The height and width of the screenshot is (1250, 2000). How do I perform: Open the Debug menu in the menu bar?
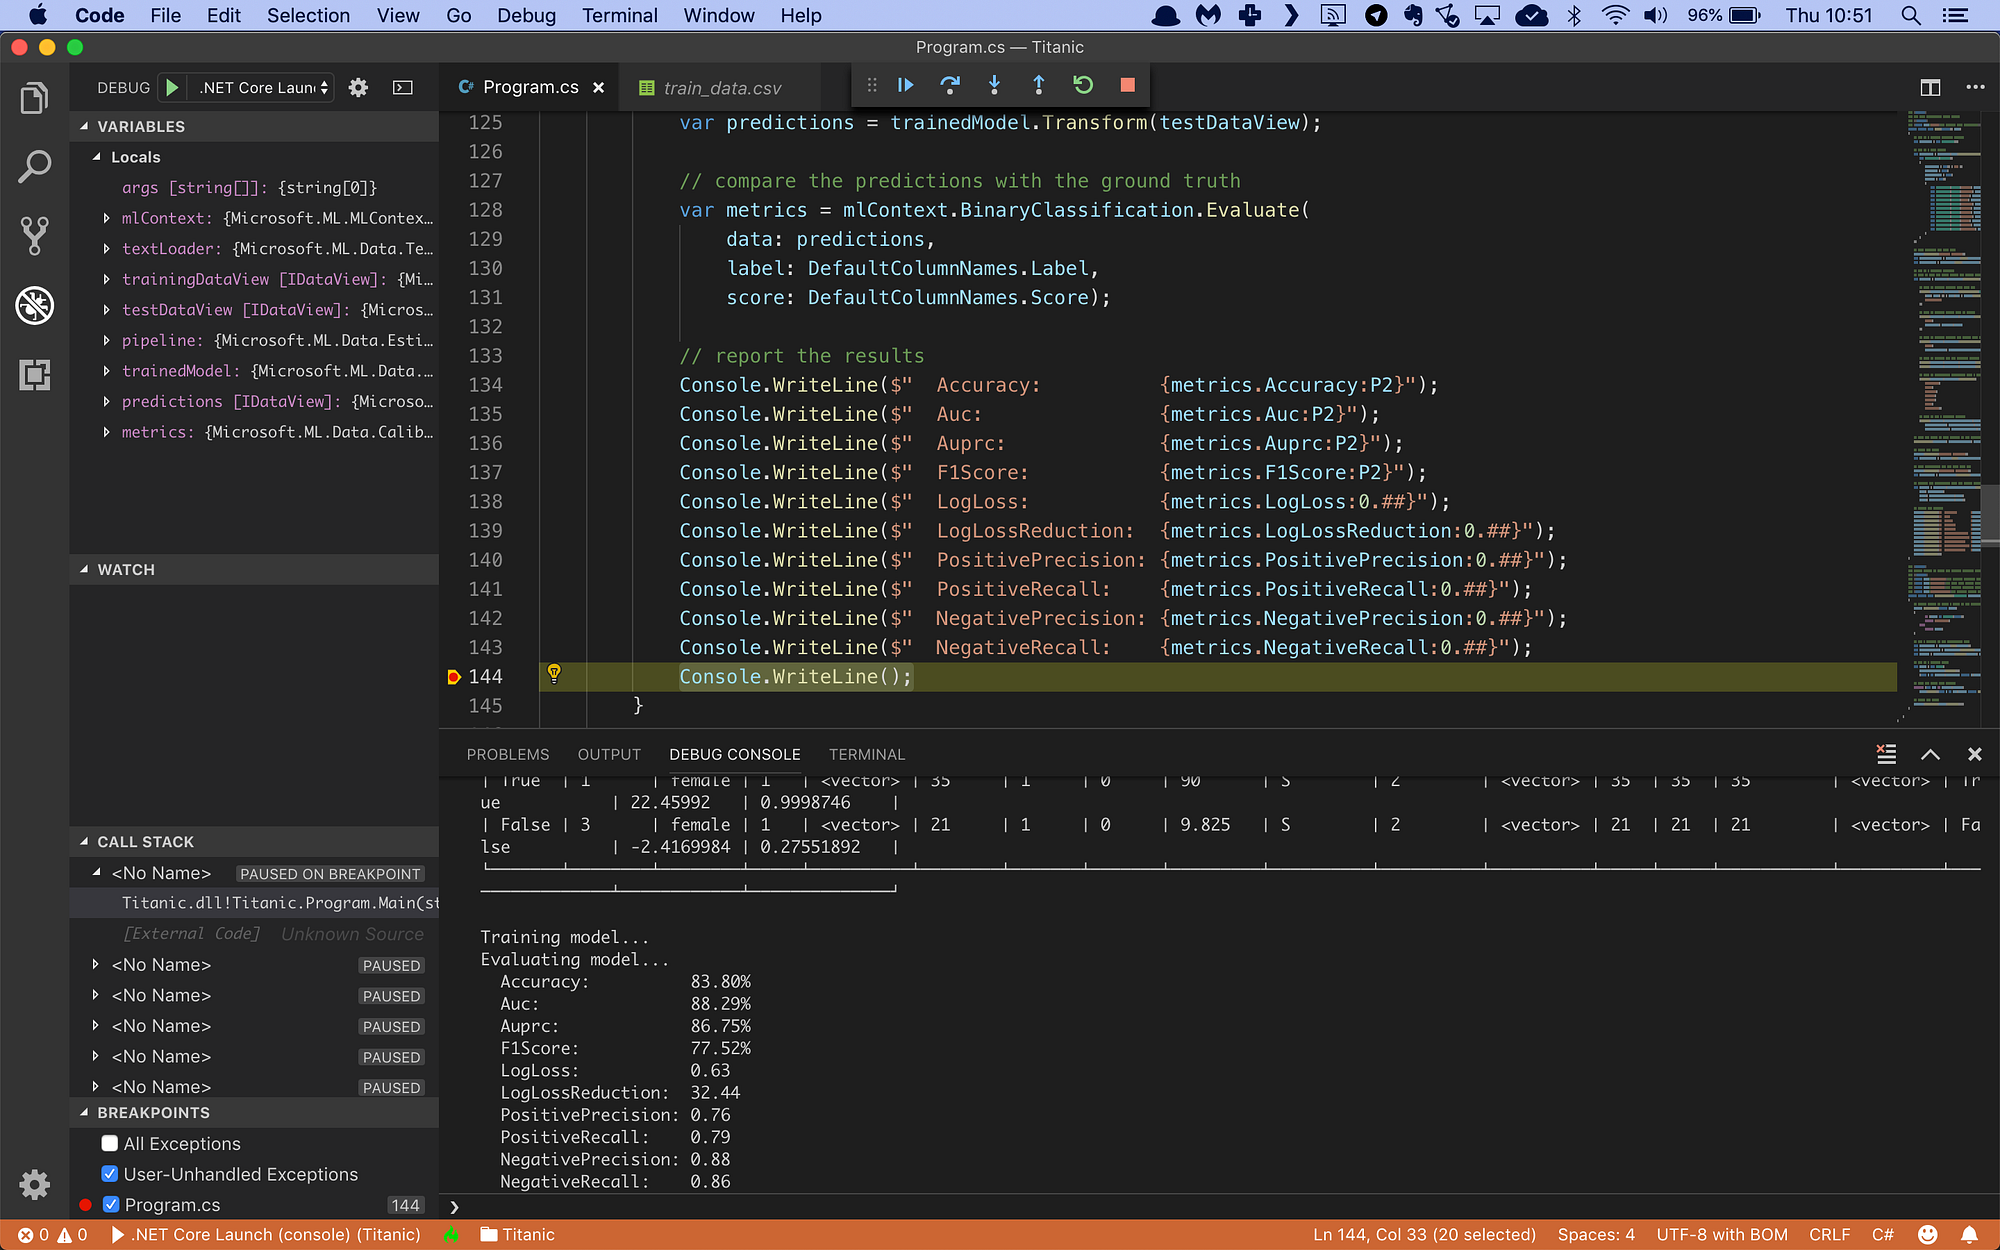526,15
